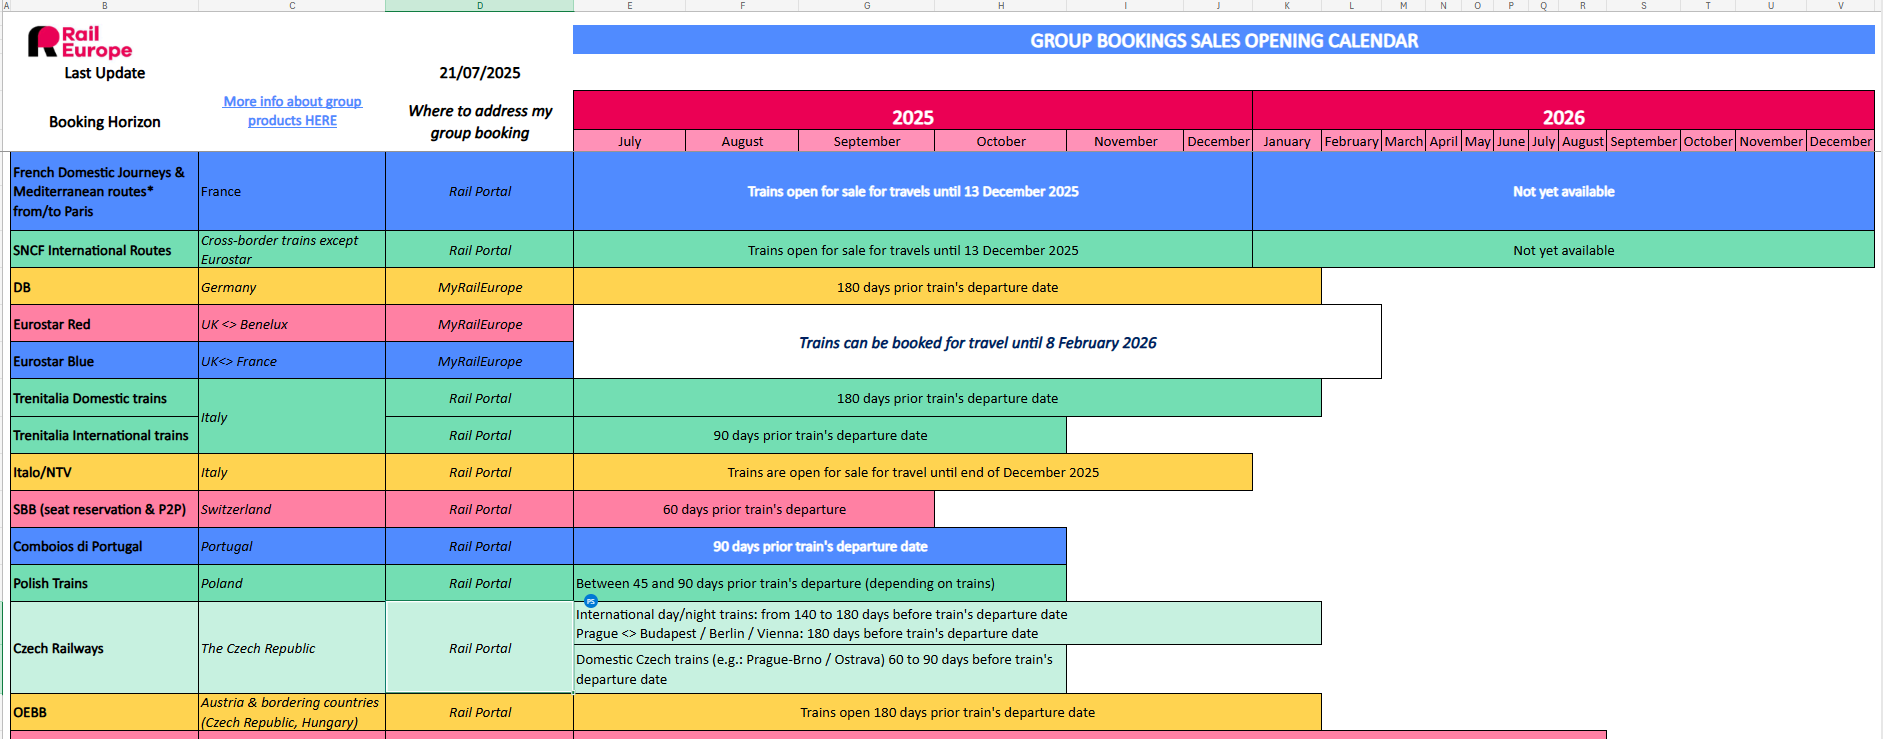Click the 2025 'September' month cell
Image resolution: width=1883 pixels, height=739 pixels.
[867, 141]
